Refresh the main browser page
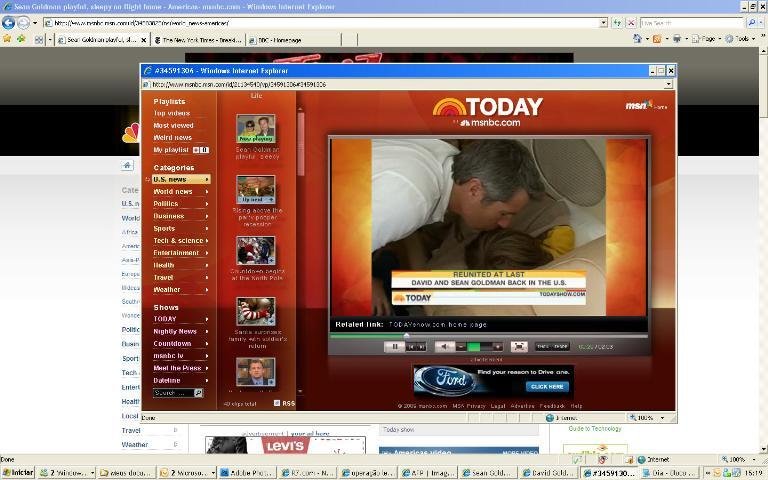 pos(618,23)
